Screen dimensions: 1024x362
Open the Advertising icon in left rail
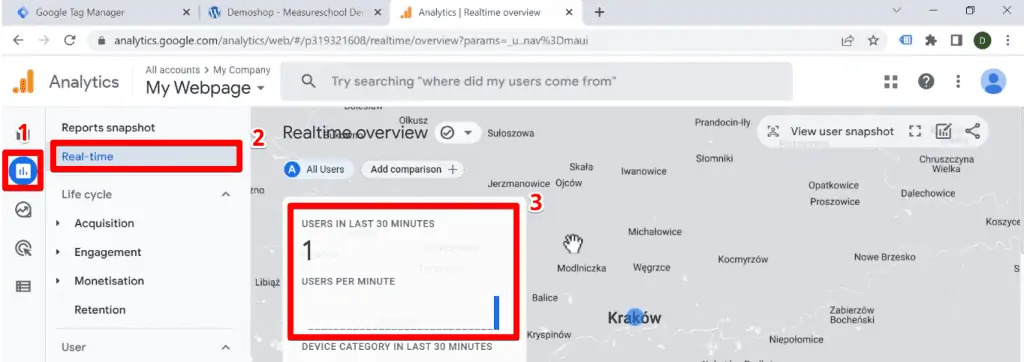(24, 248)
